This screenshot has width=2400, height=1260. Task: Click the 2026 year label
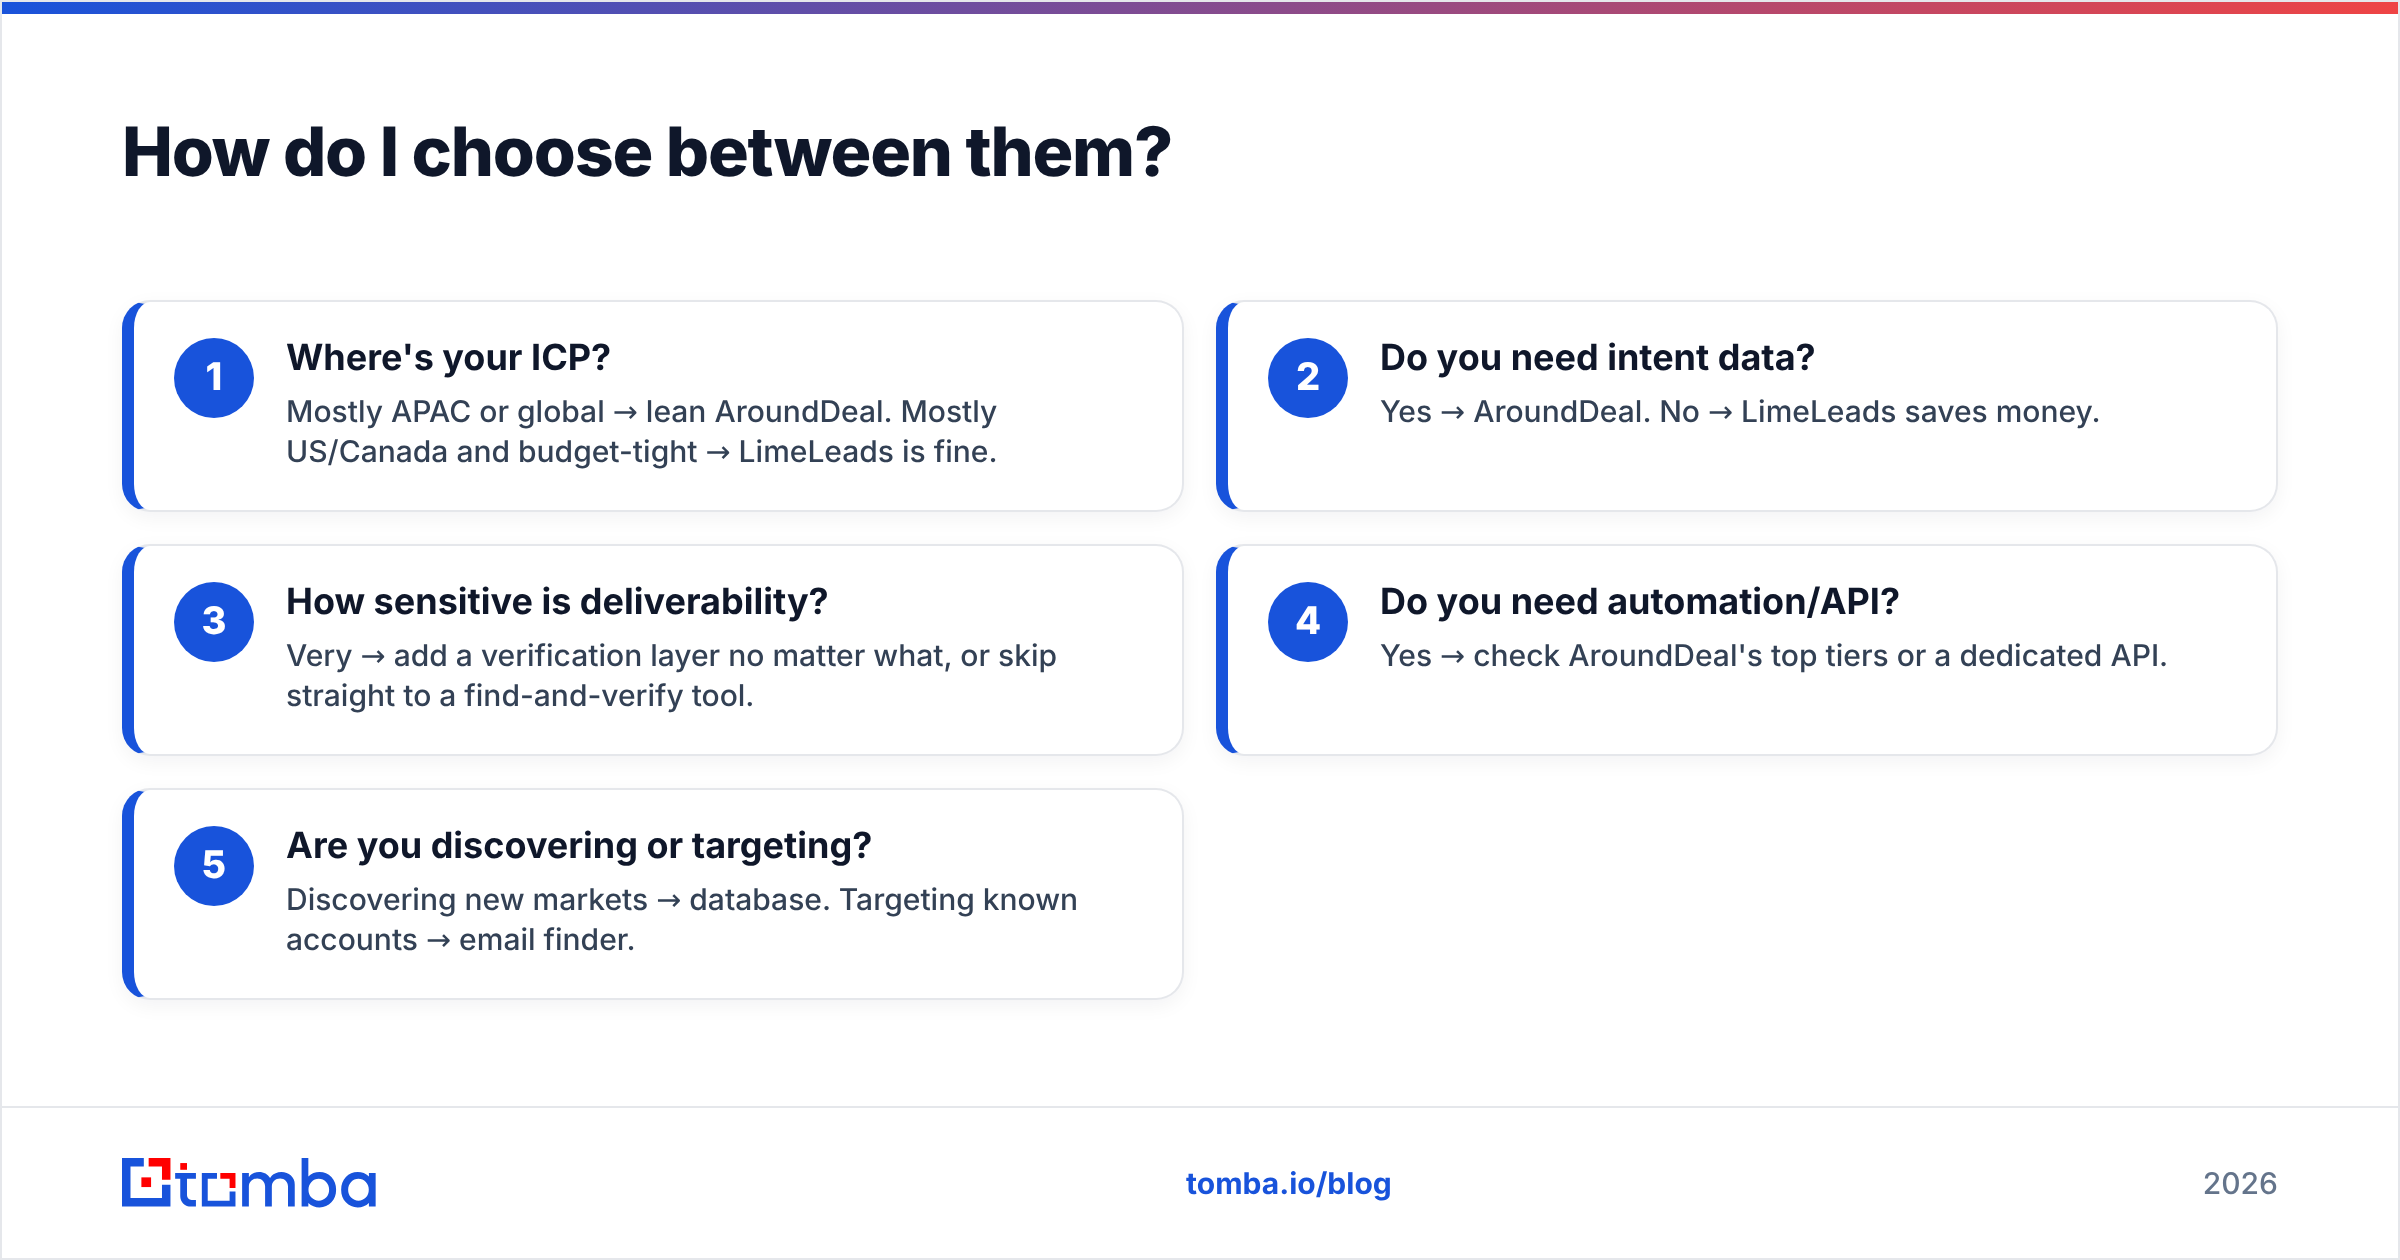(x=2240, y=1184)
